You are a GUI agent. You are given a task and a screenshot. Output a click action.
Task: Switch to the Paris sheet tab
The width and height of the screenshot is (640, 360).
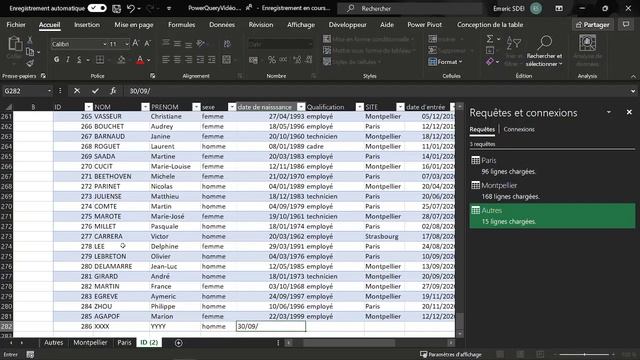[x=124, y=342]
